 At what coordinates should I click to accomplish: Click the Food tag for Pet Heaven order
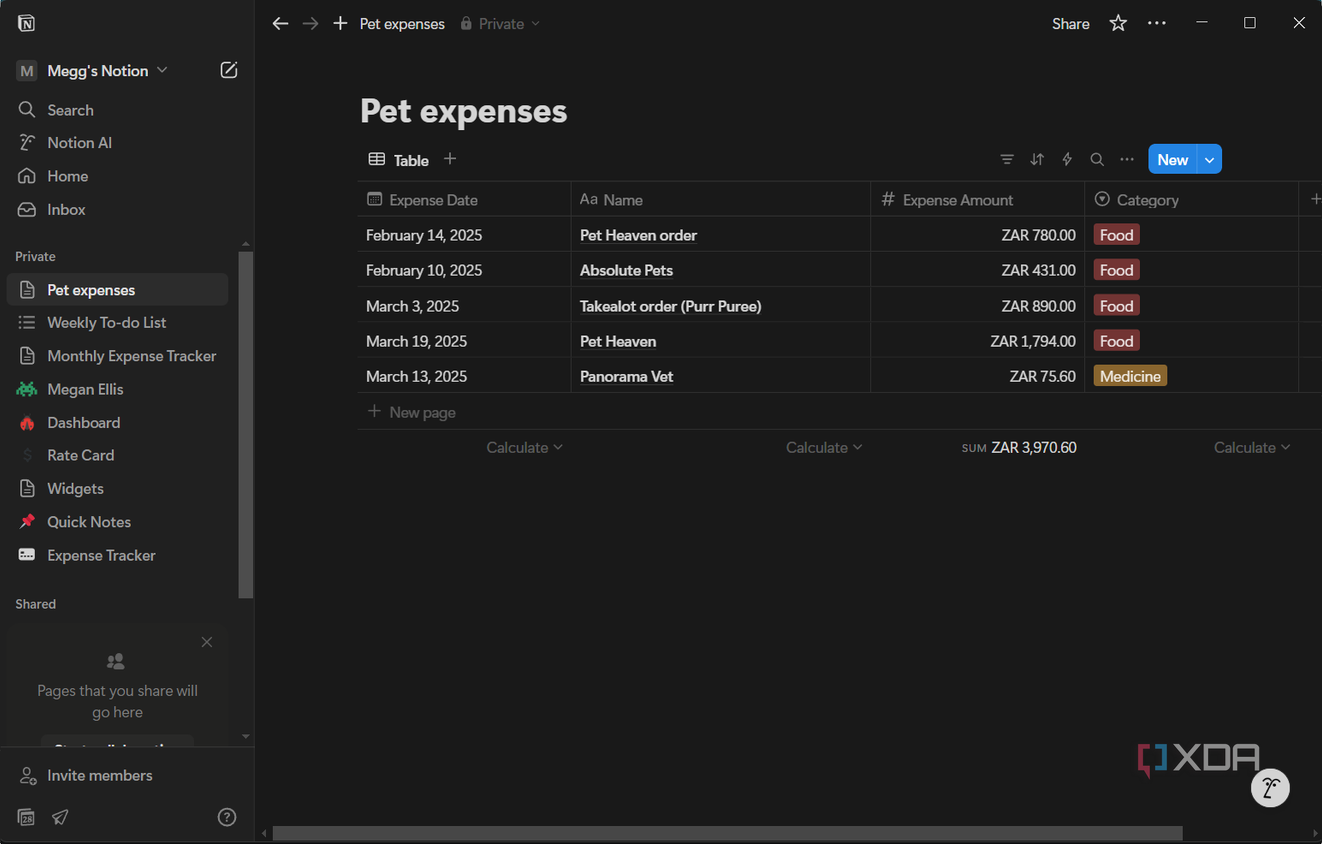[x=1116, y=235]
